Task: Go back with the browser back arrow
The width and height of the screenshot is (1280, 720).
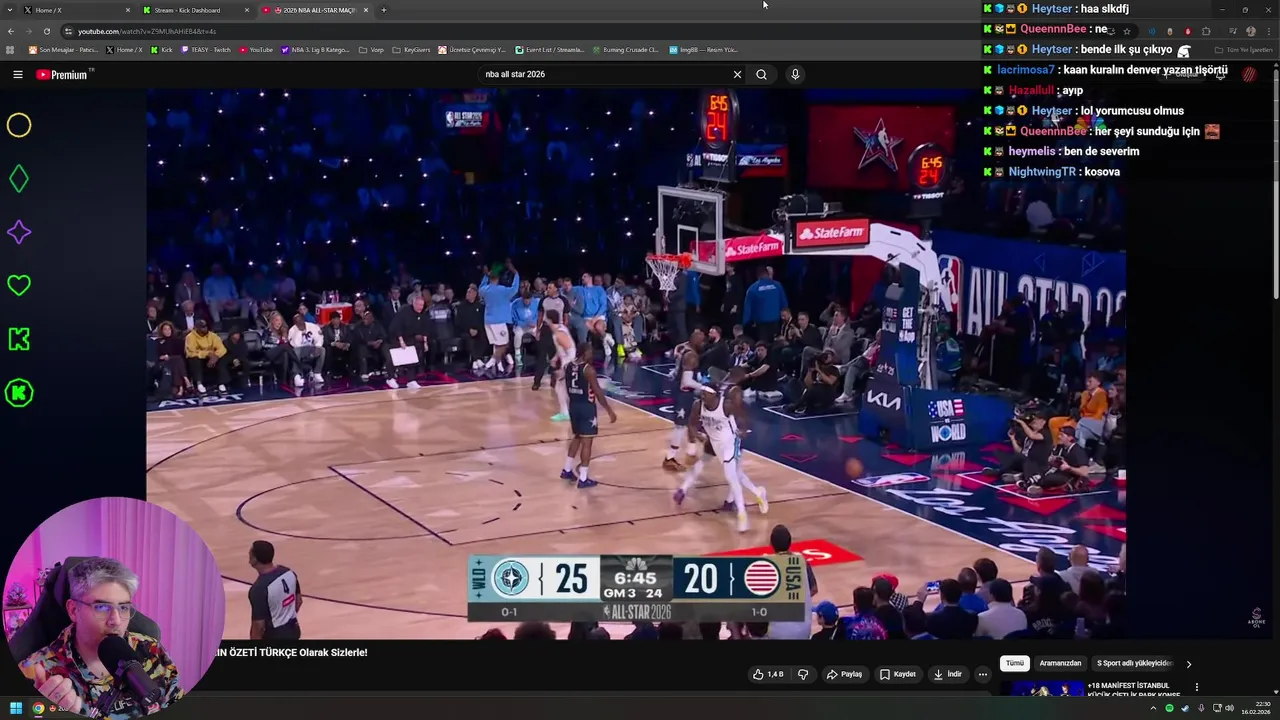Action: tap(11, 31)
